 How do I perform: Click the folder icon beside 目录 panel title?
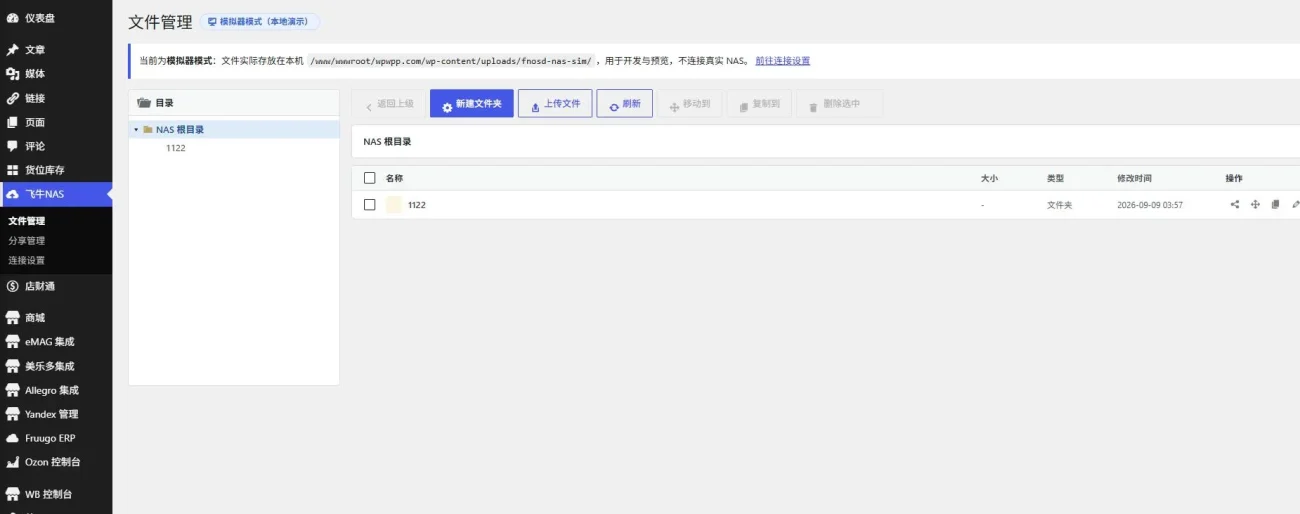click(144, 103)
